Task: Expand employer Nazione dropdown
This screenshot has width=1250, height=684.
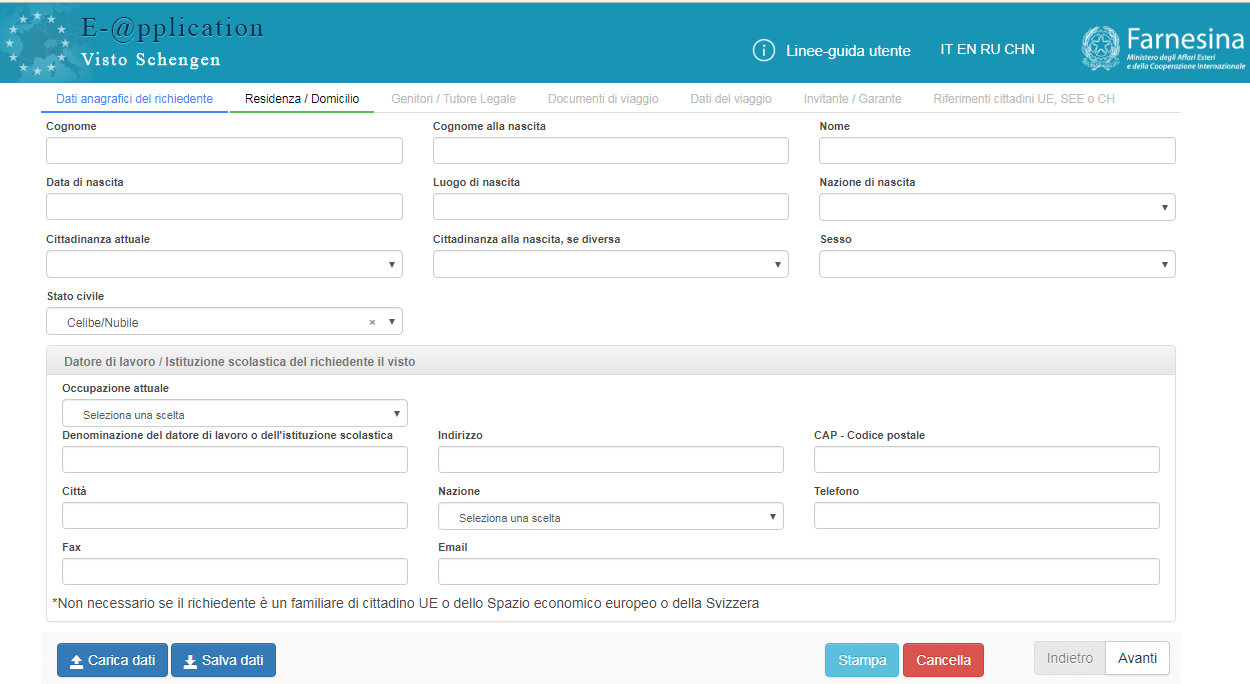Action: (611, 516)
